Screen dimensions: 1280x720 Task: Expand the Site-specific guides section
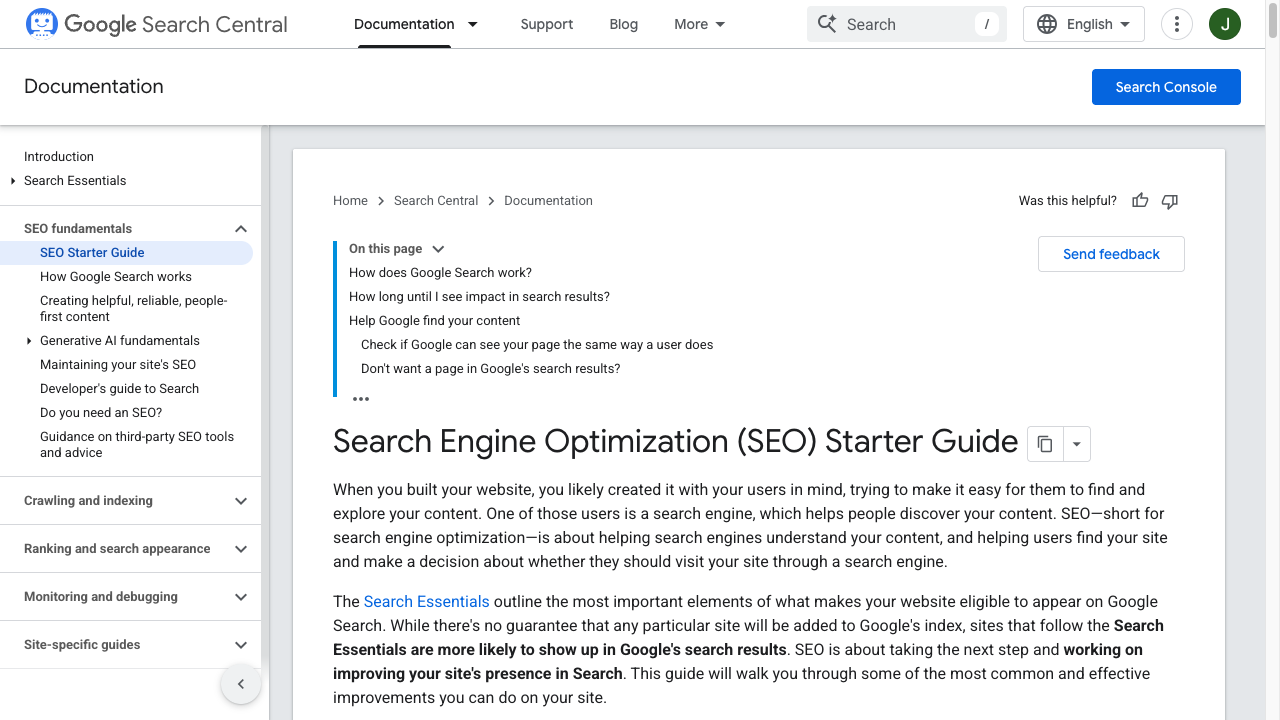pyautogui.click(x=241, y=645)
